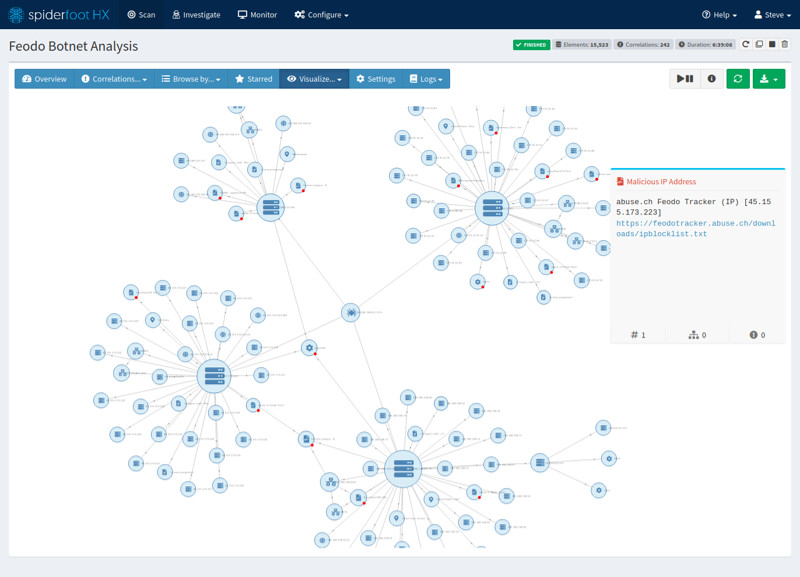The width and height of the screenshot is (800, 577).
Task: Toggle graph animation play/pause button
Action: click(x=685, y=79)
